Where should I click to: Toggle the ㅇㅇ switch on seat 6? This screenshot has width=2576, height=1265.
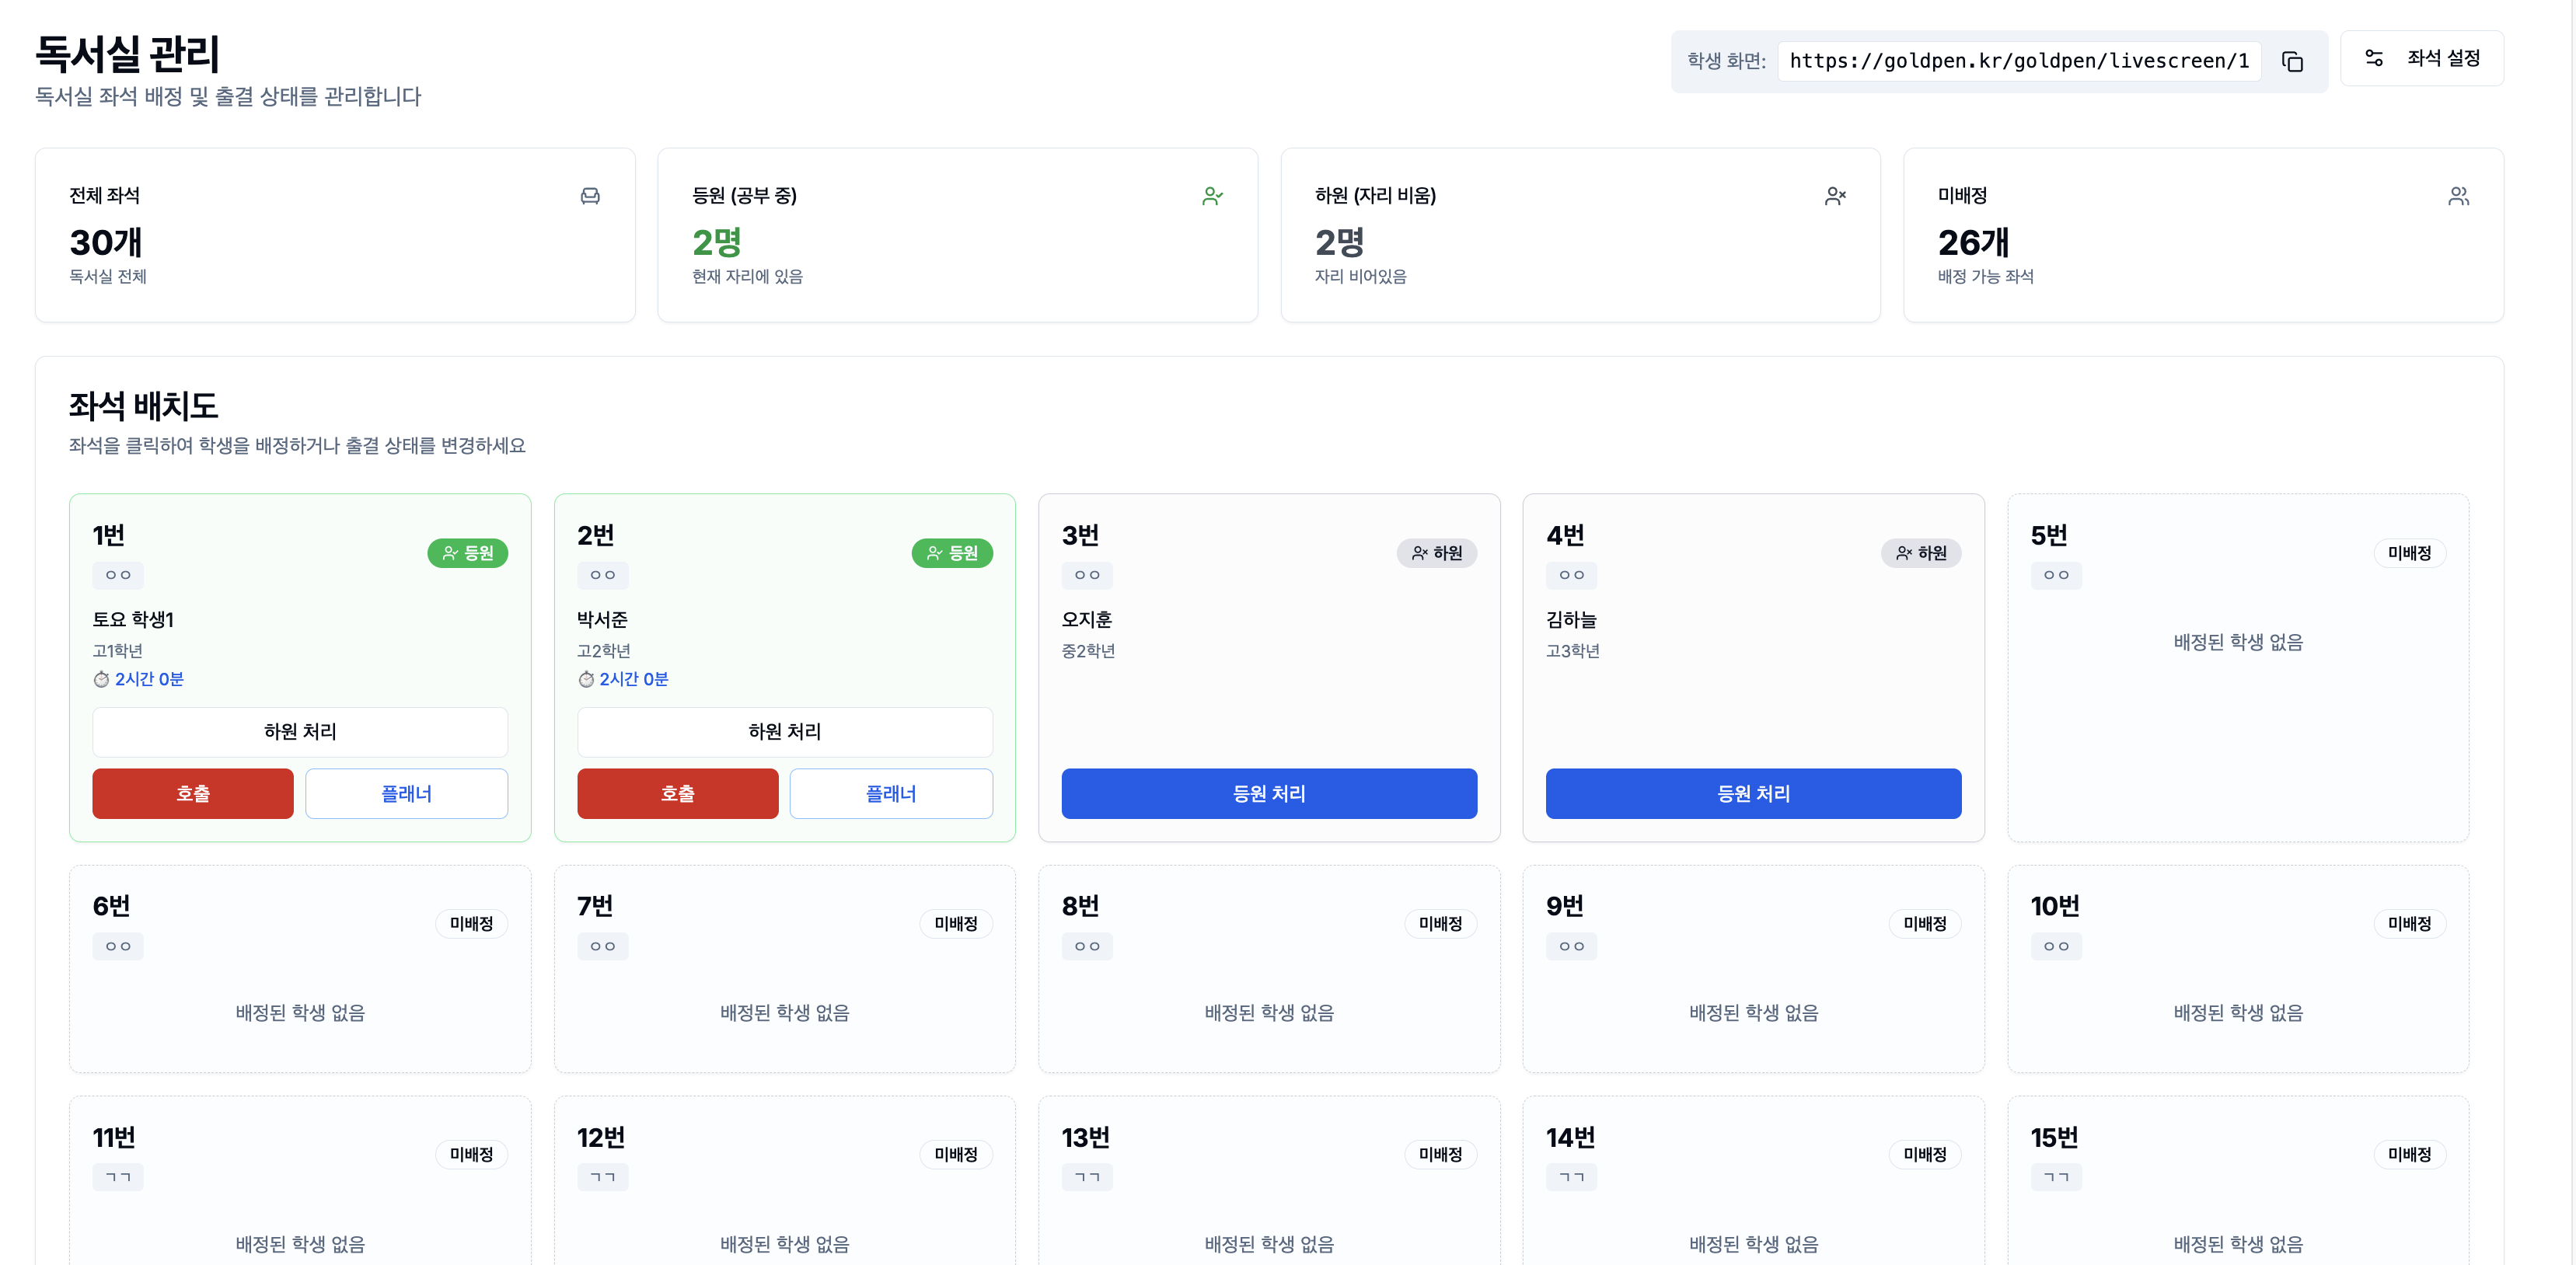coord(117,946)
